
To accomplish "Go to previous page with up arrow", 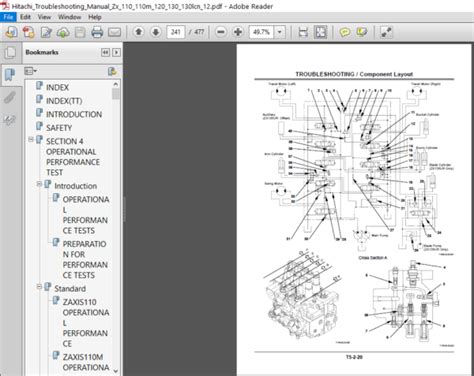I will click(139, 32).
